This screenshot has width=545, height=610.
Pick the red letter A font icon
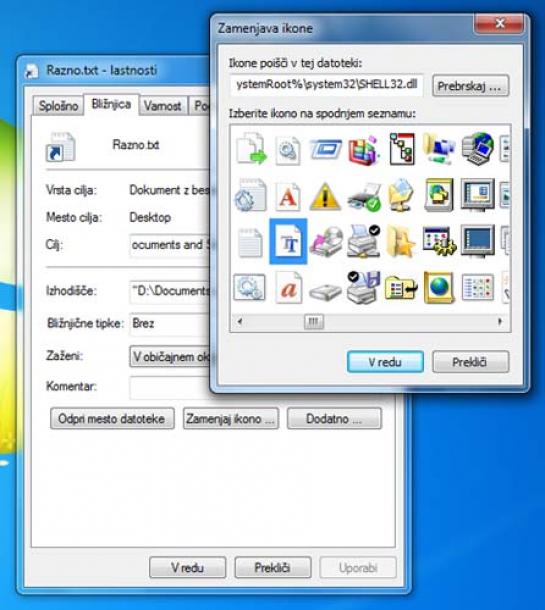[x=287, y=196]
